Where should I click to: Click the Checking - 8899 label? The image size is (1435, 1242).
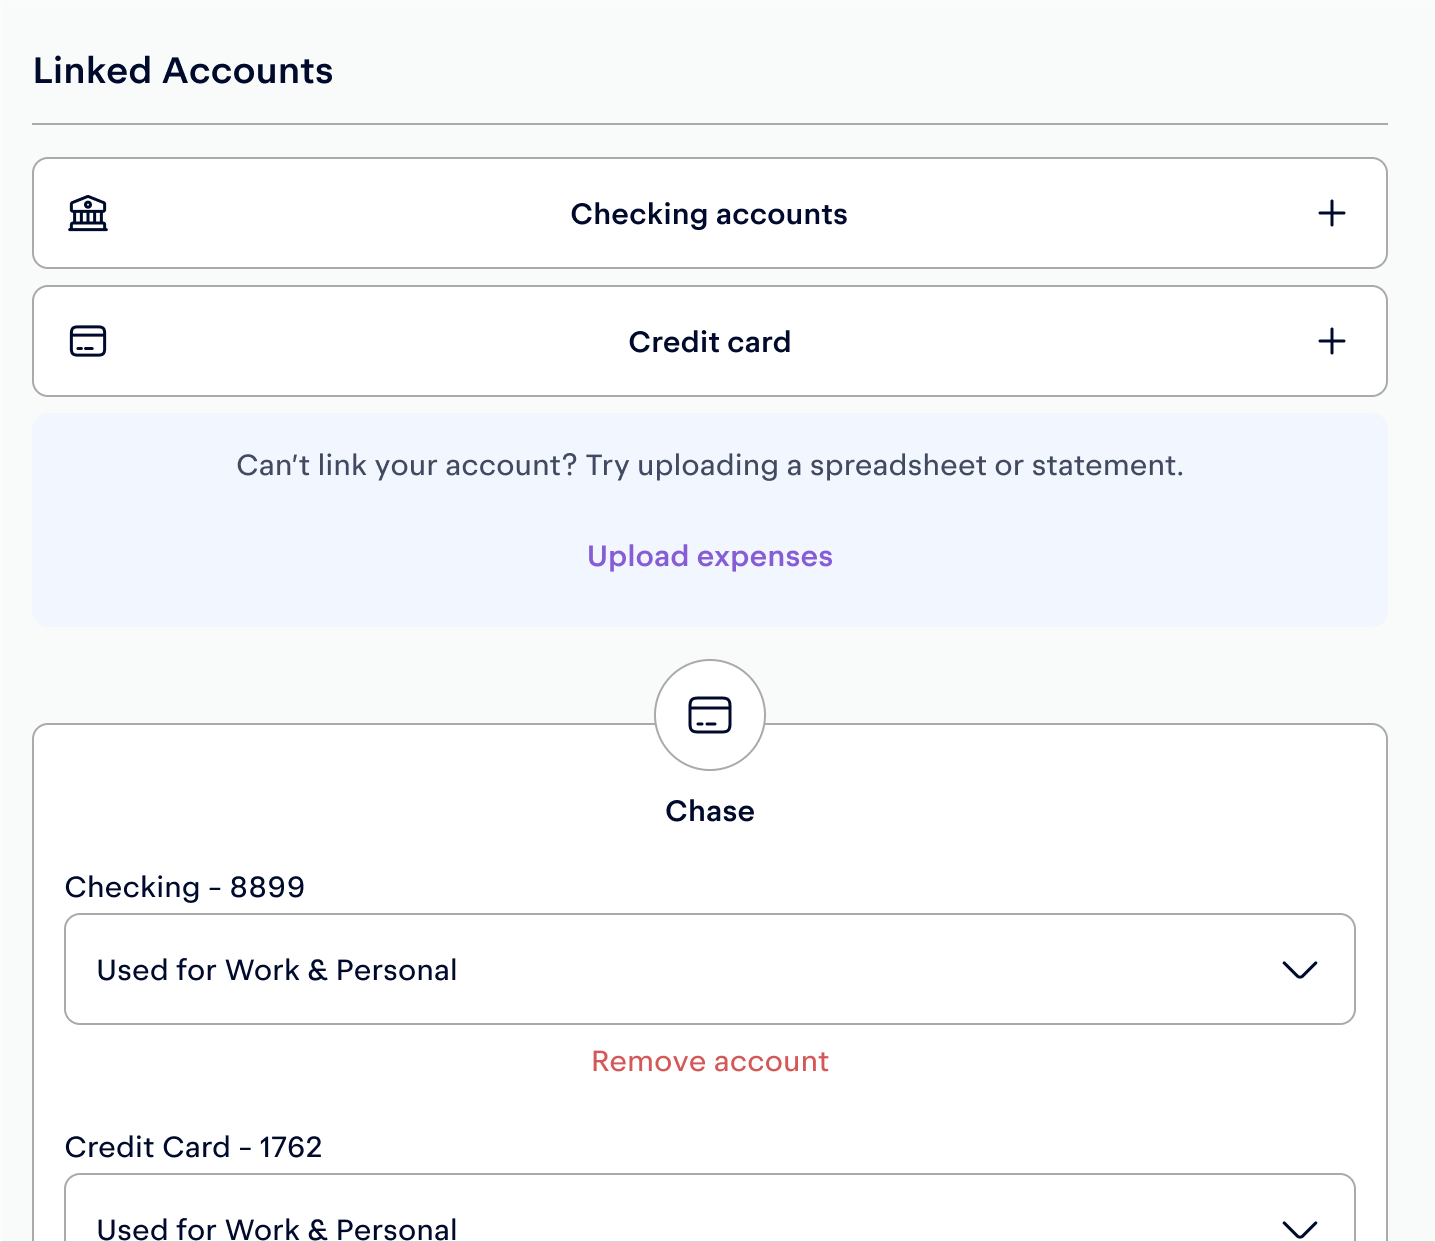185,887
